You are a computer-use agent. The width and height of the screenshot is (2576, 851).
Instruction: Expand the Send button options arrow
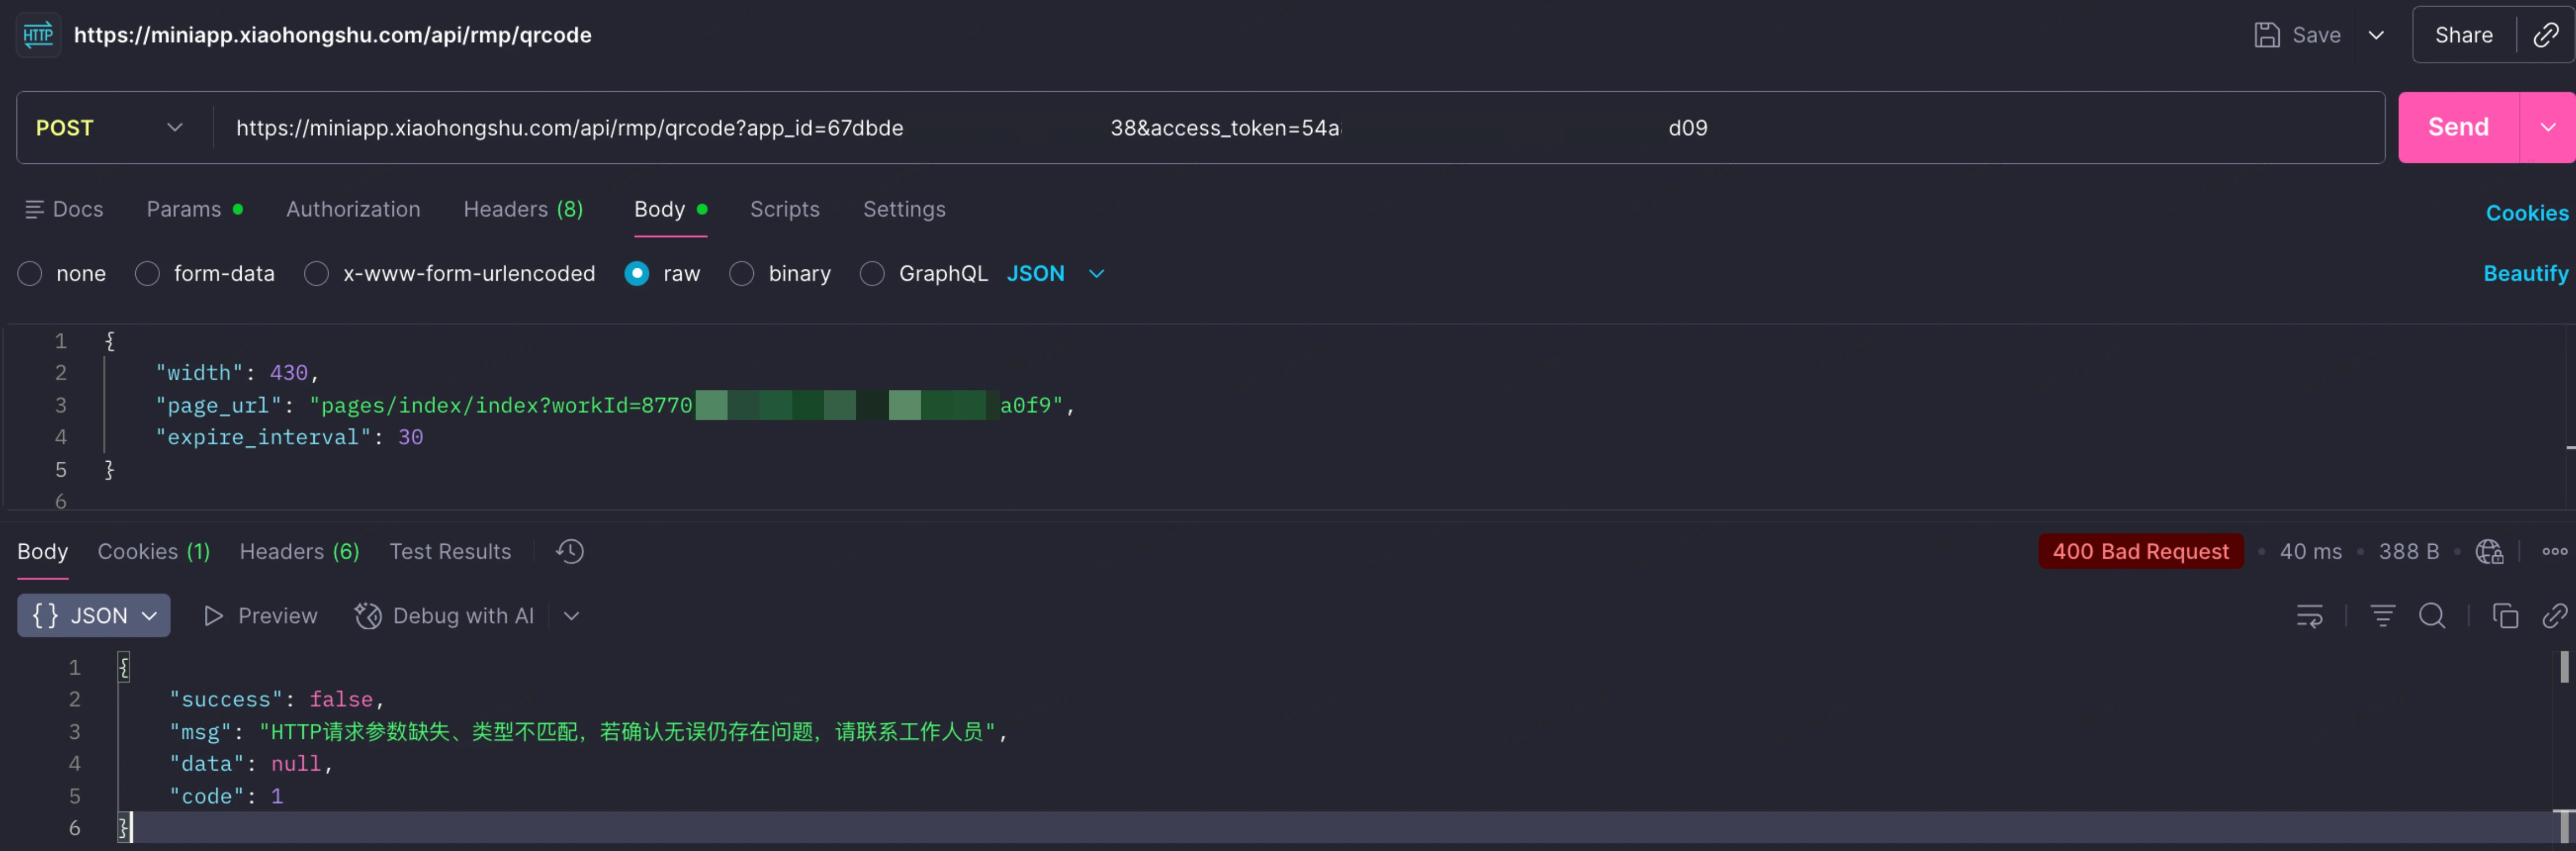coord(2547,128)
